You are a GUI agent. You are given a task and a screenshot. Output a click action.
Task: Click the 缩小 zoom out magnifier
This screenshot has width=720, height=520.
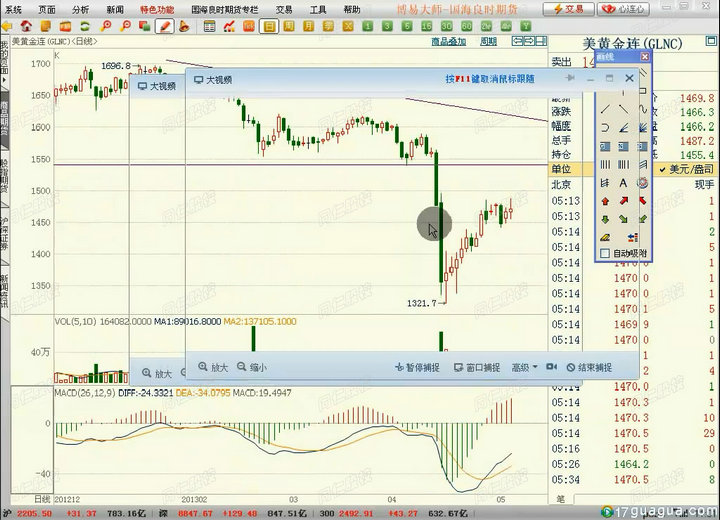click(x=251, y=367)
